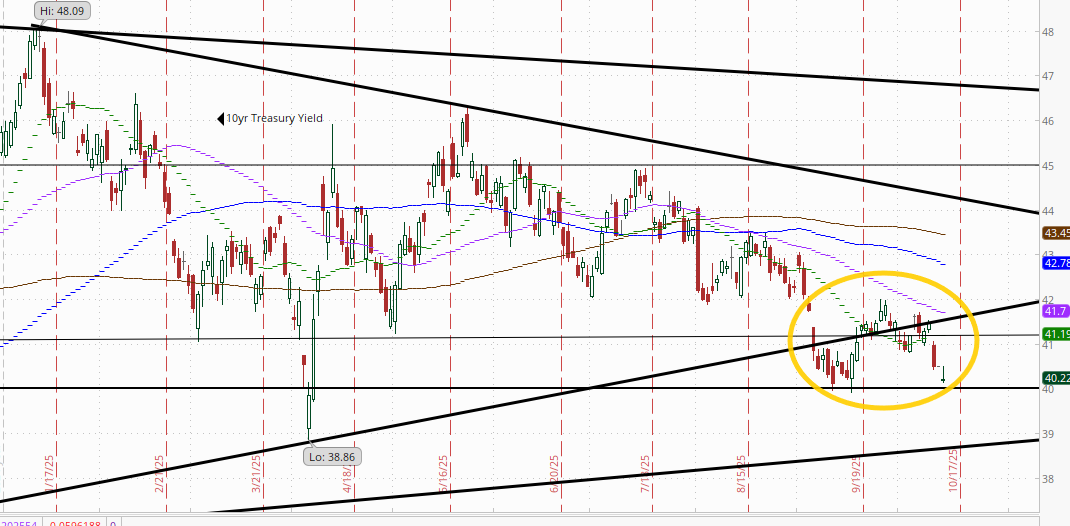
Task: Select the 3/21/25 date marker
Action: [256, 475]
